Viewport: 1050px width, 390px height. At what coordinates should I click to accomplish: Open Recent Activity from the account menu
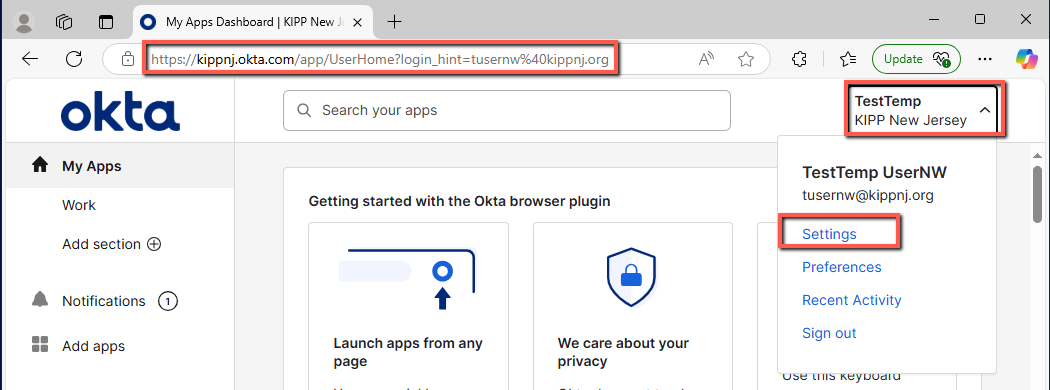point(852,300)
